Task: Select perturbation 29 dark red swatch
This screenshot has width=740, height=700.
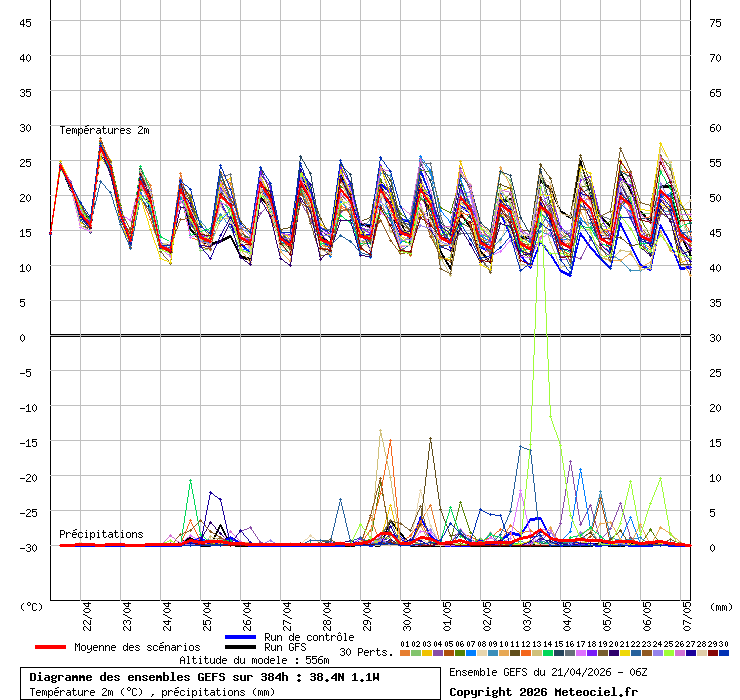Action: (x=713, y=653)
